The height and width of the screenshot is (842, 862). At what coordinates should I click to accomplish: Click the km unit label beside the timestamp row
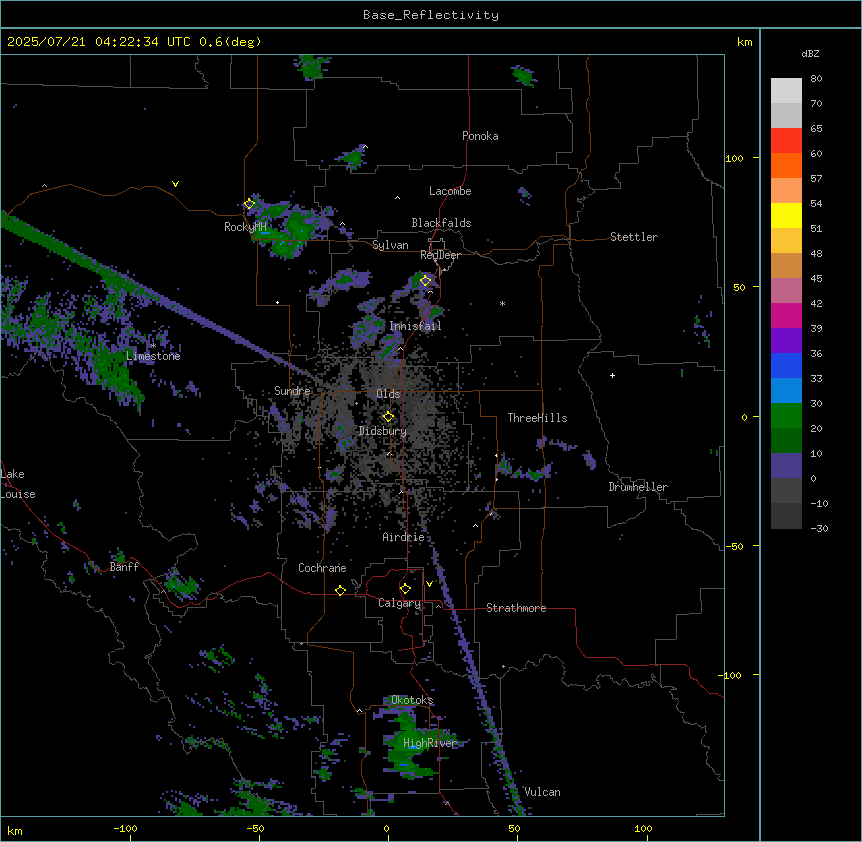(x=745, y=42)
